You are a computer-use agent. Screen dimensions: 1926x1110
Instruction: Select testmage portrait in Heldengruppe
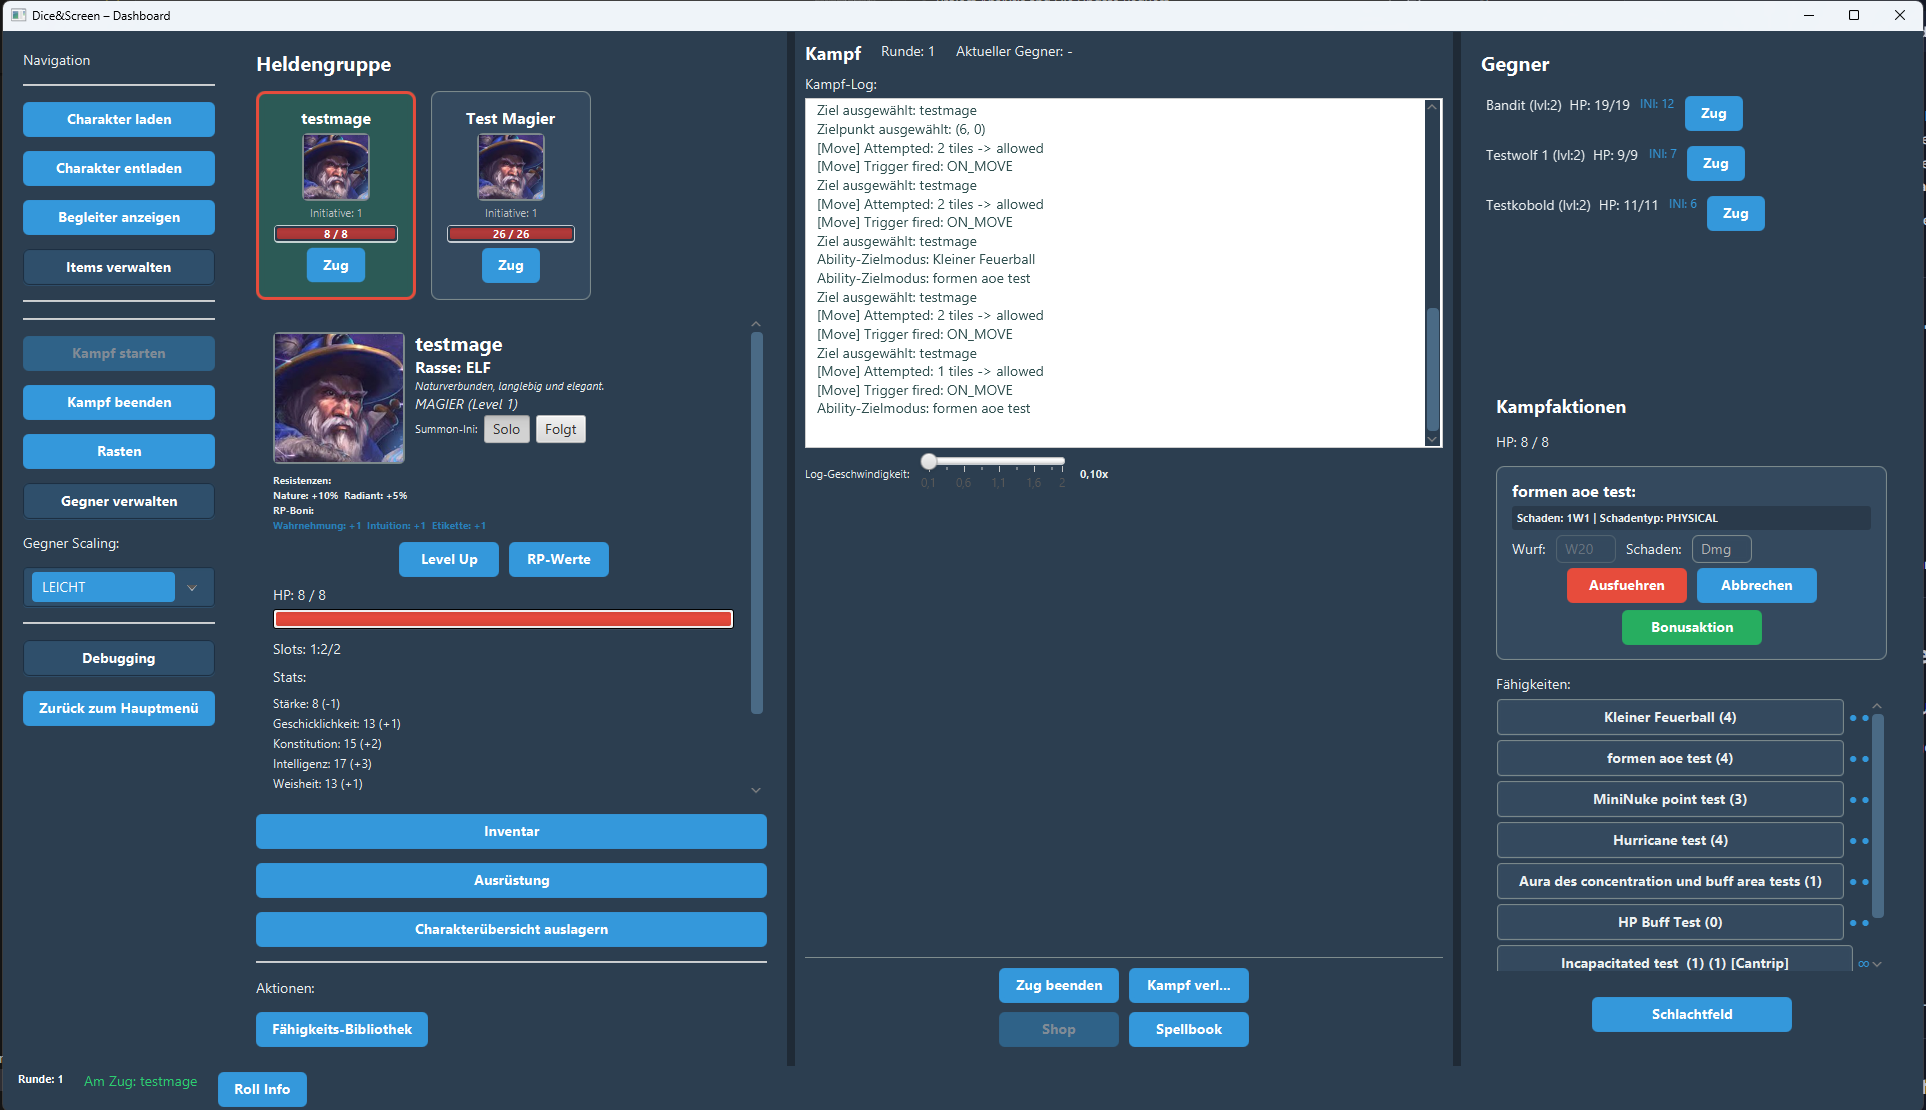click(336, 168)
